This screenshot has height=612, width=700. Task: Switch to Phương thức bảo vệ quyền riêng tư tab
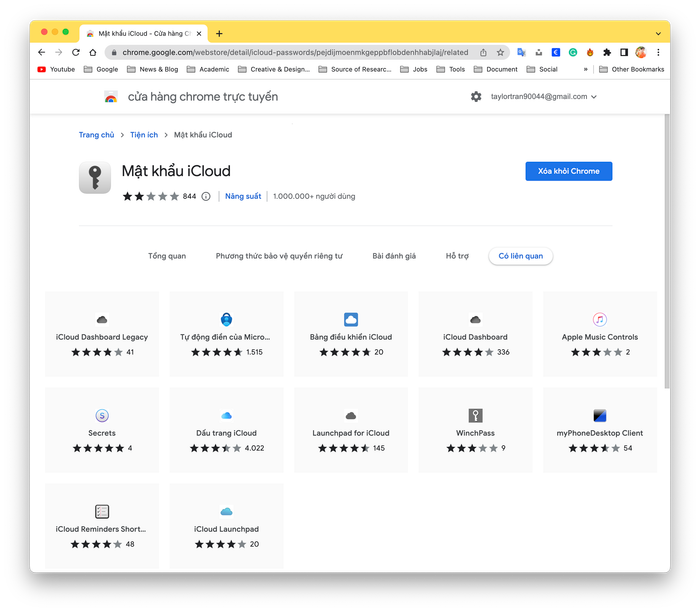click(x=279, y=256)
